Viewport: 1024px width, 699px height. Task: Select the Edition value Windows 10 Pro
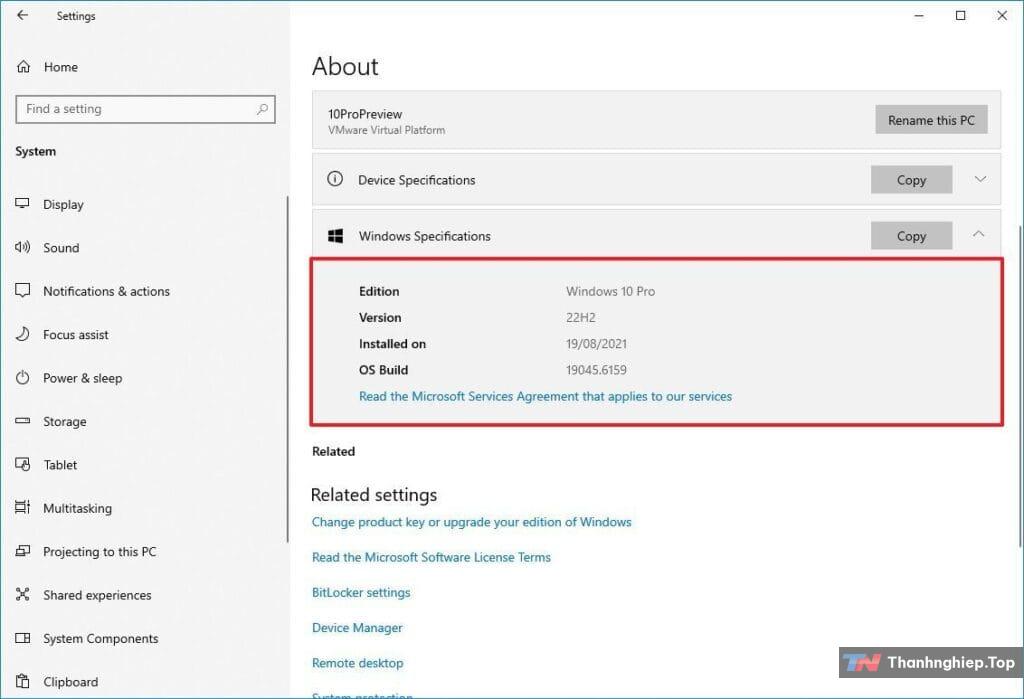tap(611, 291)
